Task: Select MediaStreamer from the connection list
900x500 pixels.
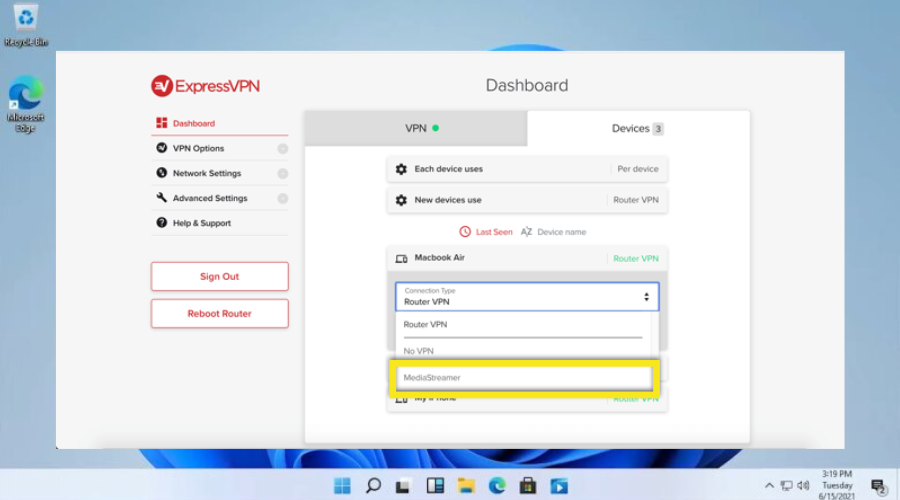Action: [x=524, y=378]
